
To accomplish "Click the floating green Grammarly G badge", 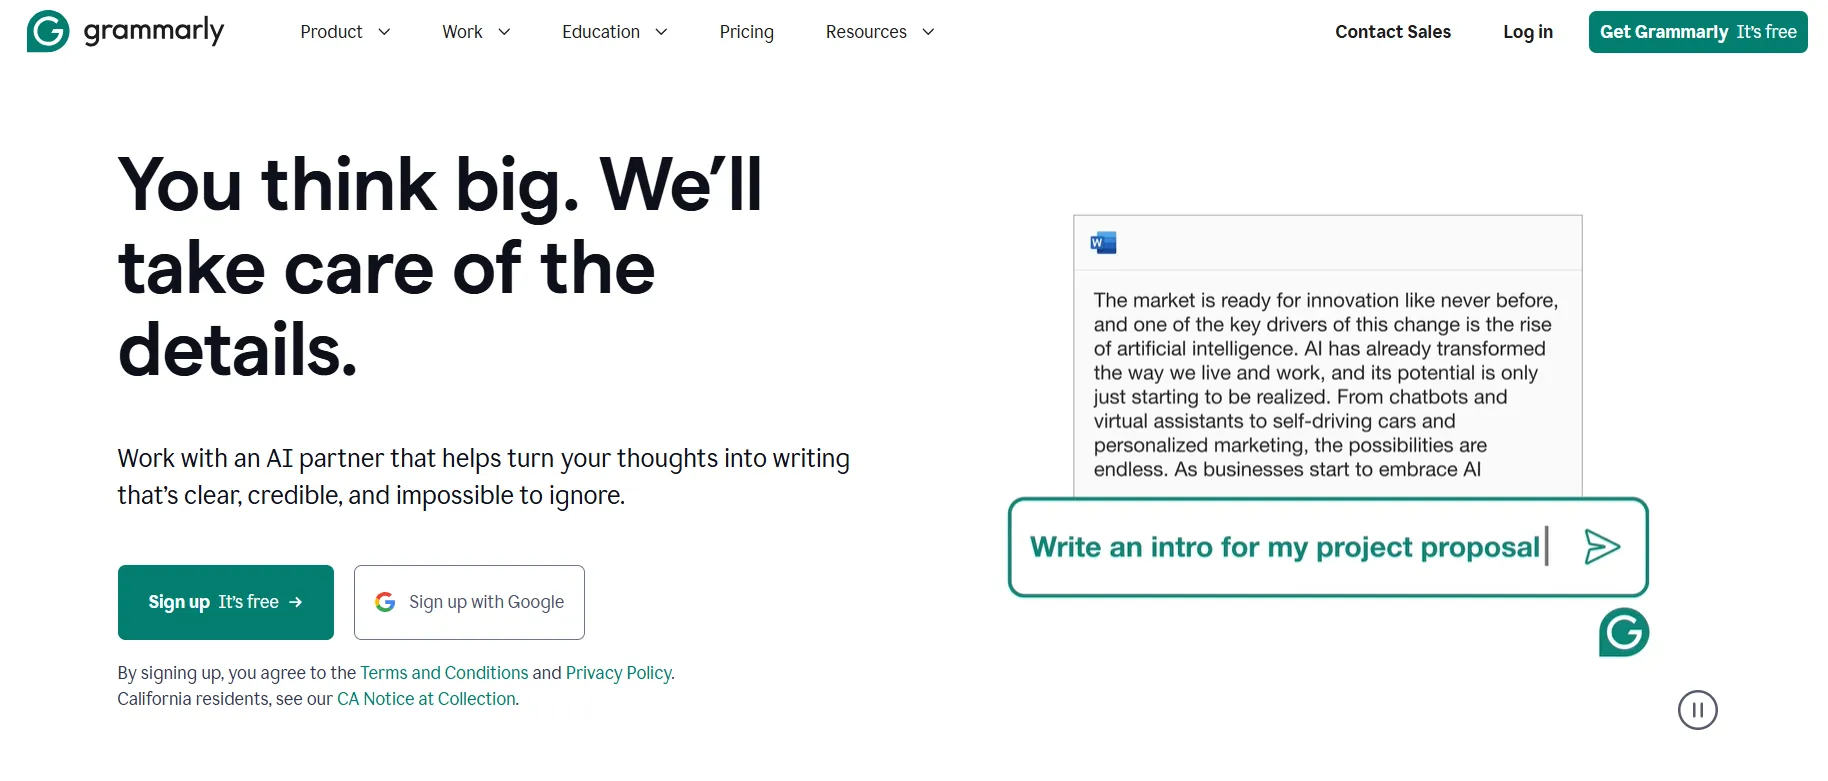I will tap(1624, 632).
